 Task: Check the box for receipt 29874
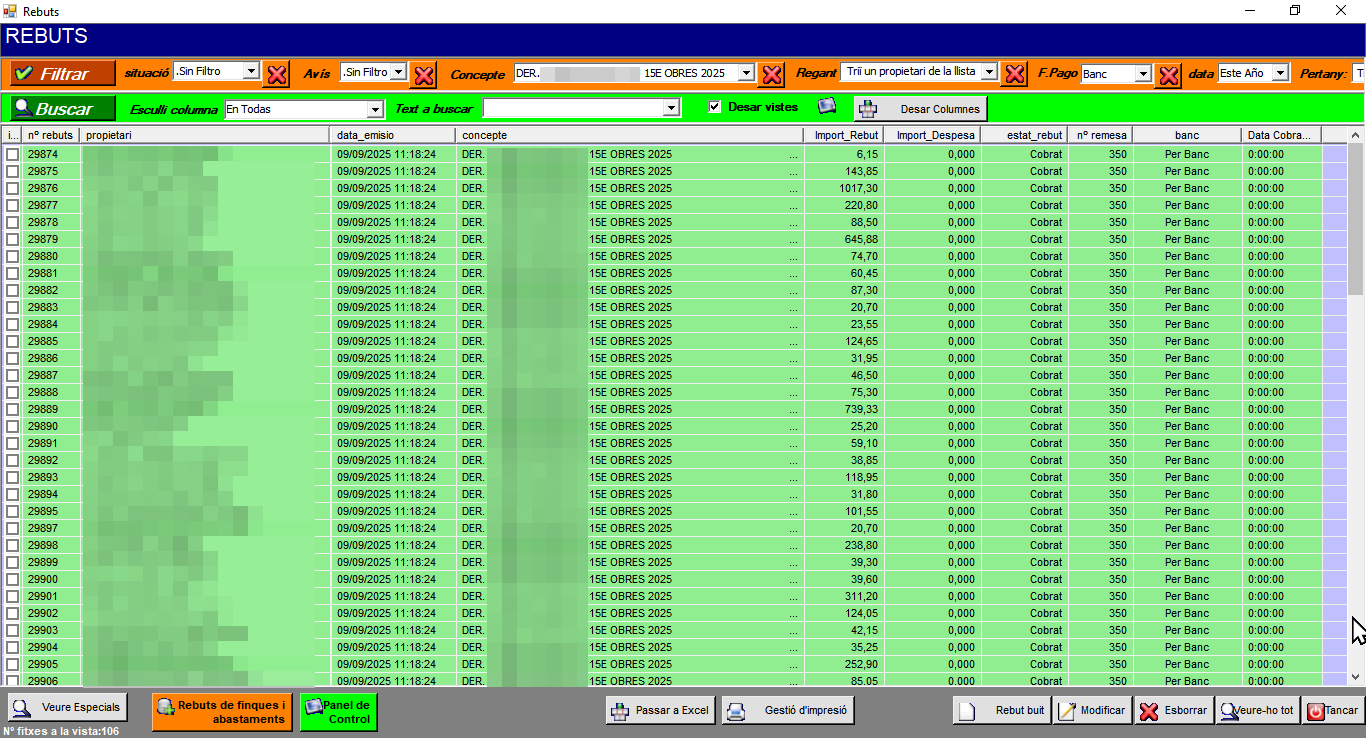coord(12,154)
